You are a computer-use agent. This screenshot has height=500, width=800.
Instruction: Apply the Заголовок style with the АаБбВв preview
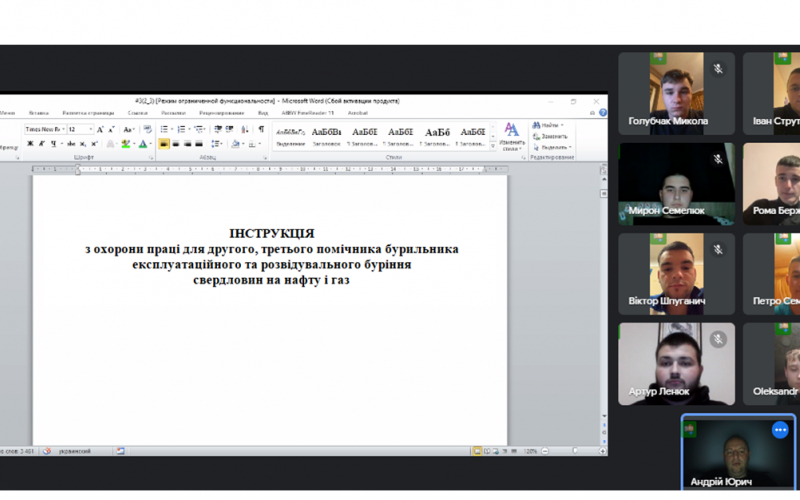[x=327, y=137]
